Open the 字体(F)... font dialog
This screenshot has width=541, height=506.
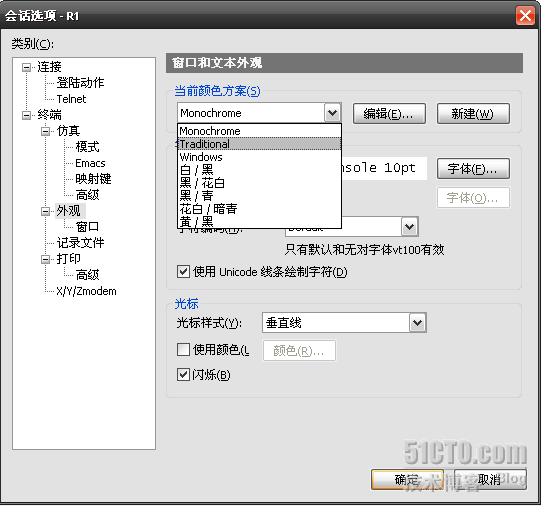(473, 169)
